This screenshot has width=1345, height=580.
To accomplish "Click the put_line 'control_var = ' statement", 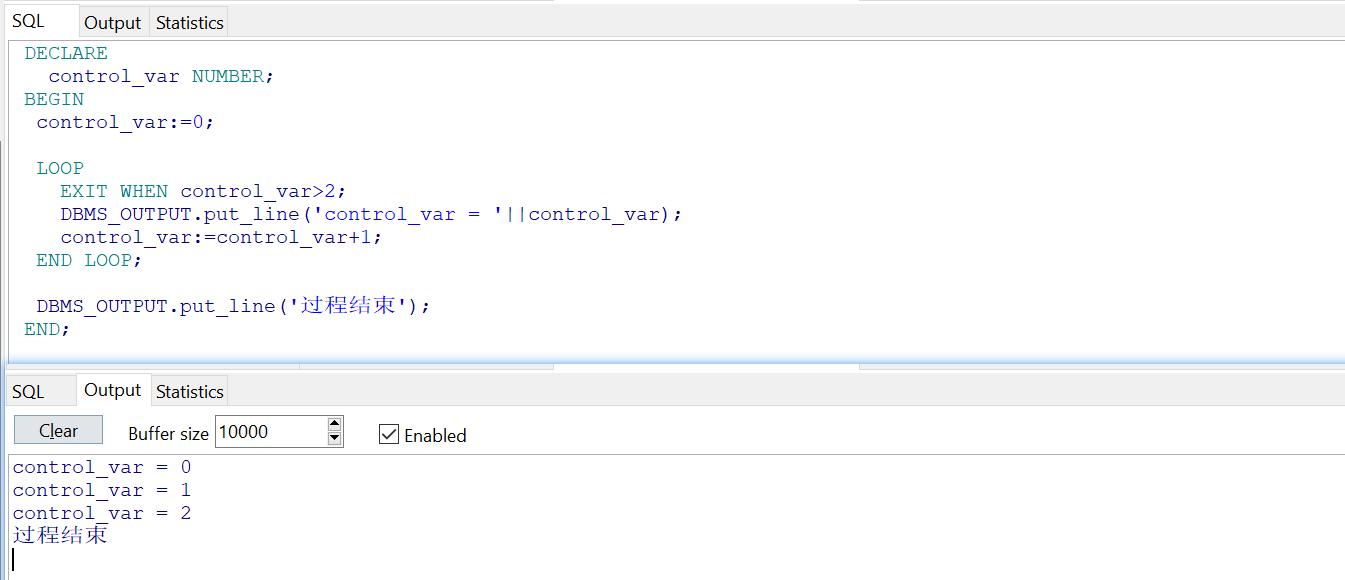I will pyautogui.click(x=371, y=214).
